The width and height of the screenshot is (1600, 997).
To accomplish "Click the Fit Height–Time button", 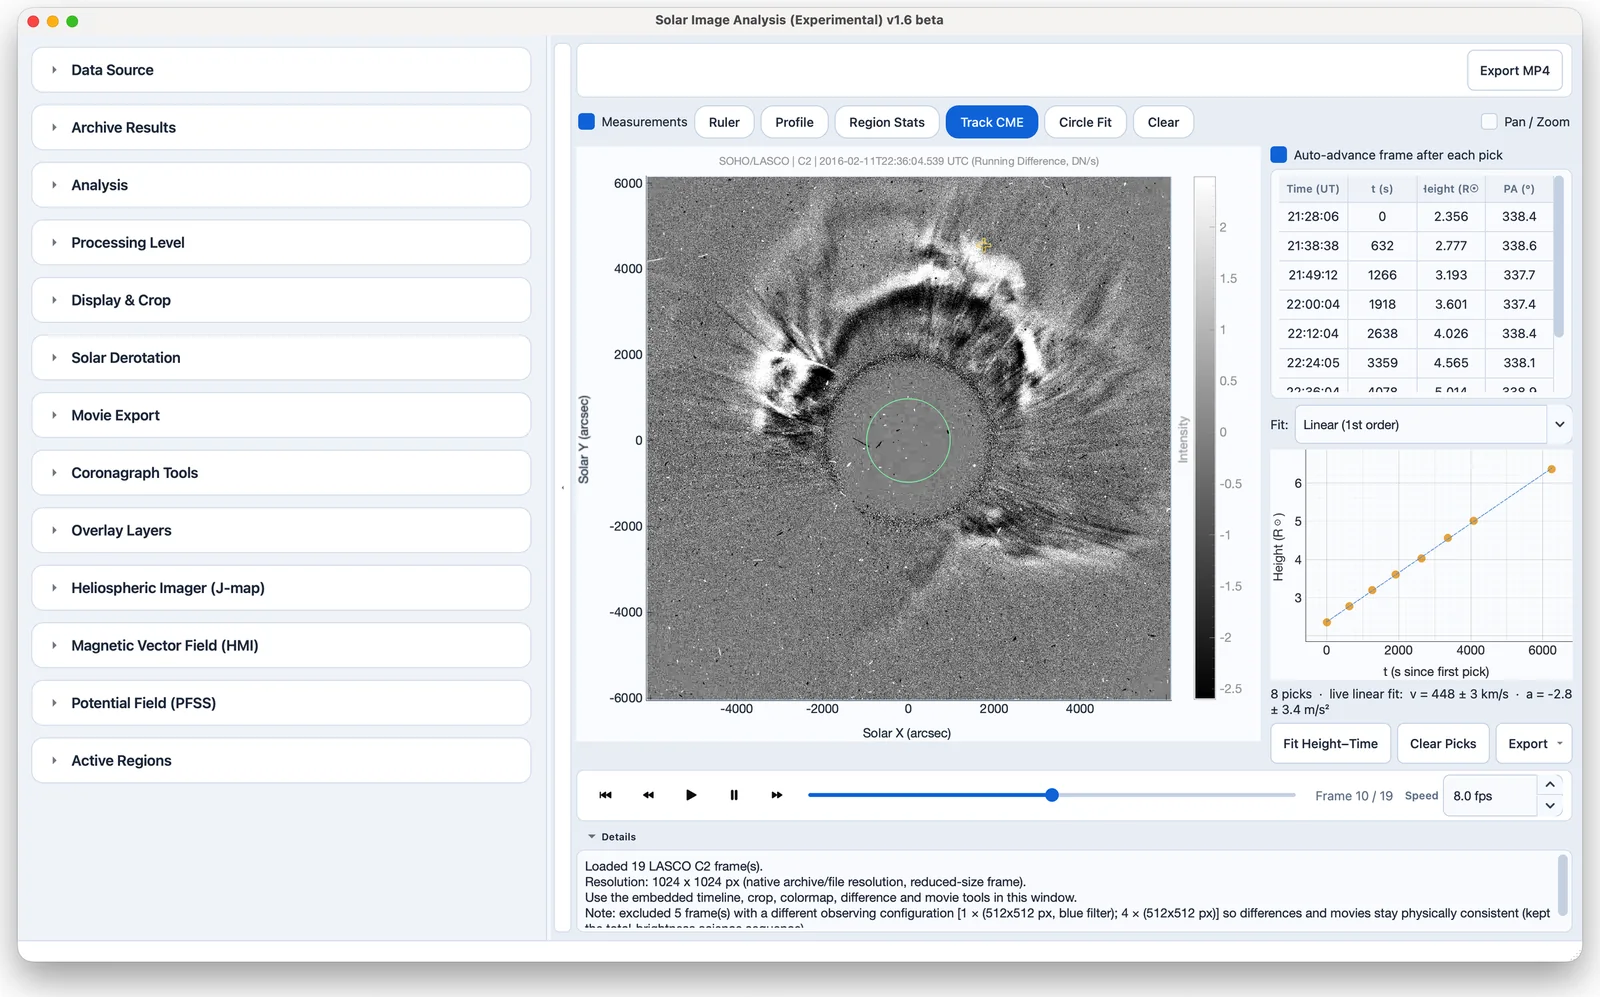I will 1330,744.
